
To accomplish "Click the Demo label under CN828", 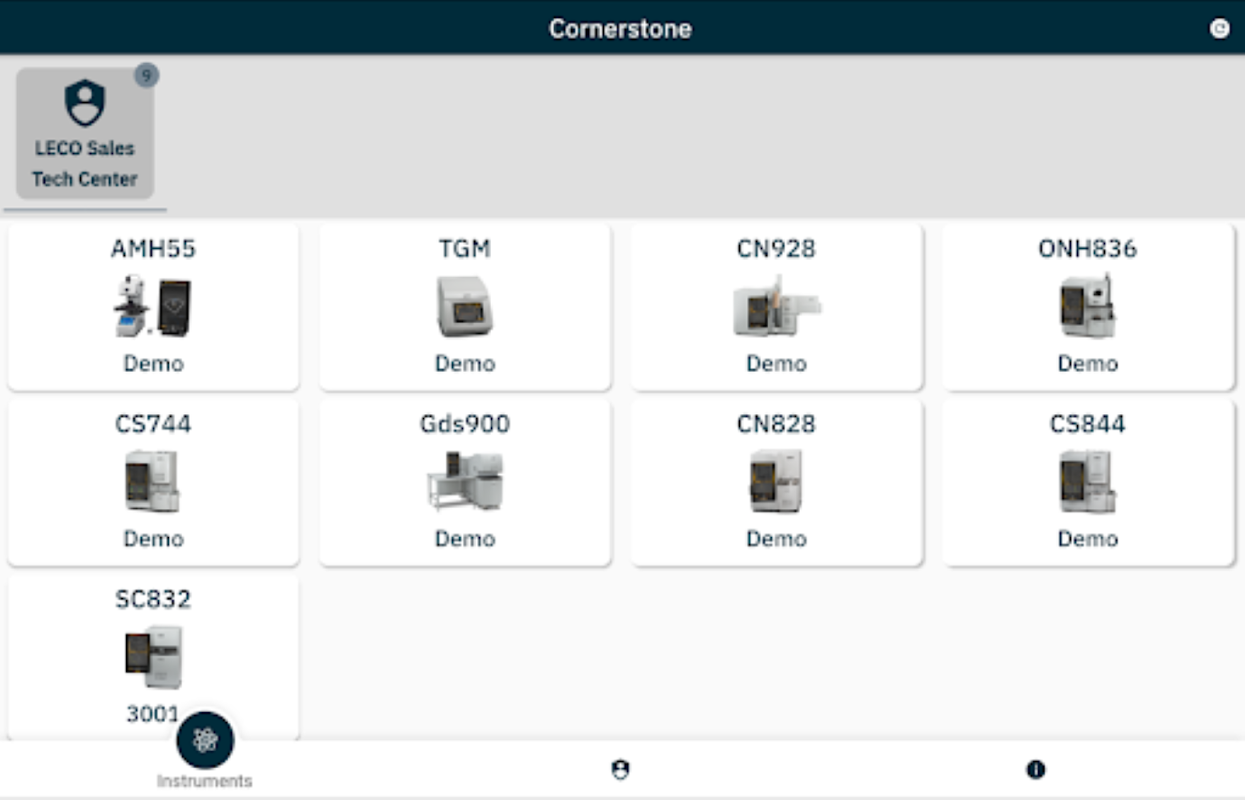I will [776, 539].
